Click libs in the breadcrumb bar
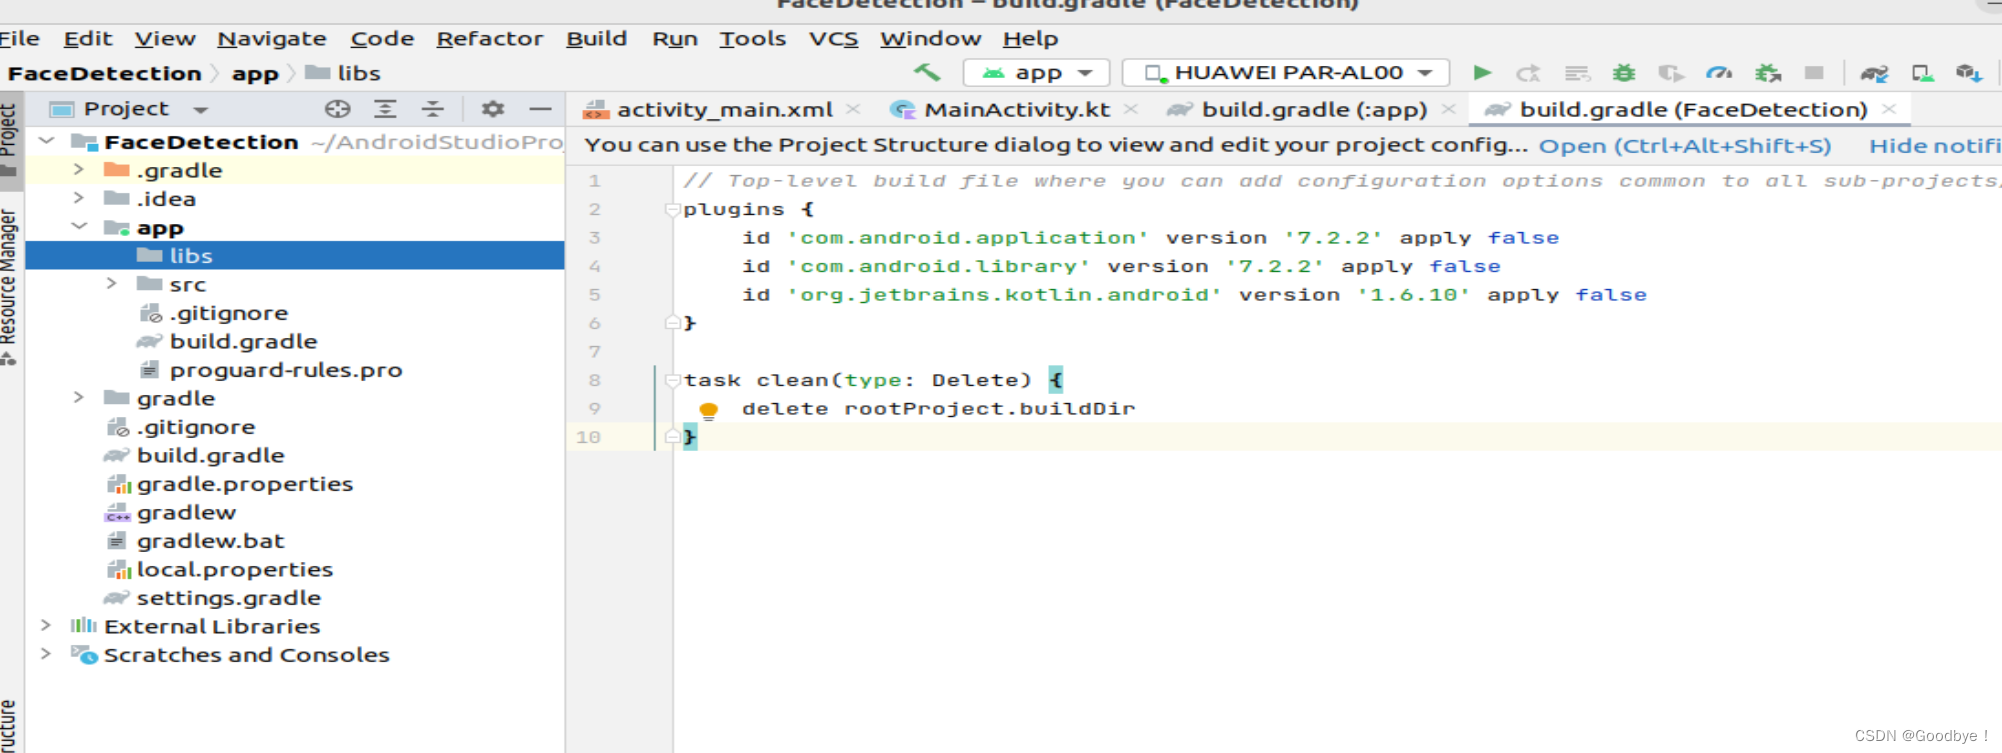The image size is (2002, 753). [359, 74]
